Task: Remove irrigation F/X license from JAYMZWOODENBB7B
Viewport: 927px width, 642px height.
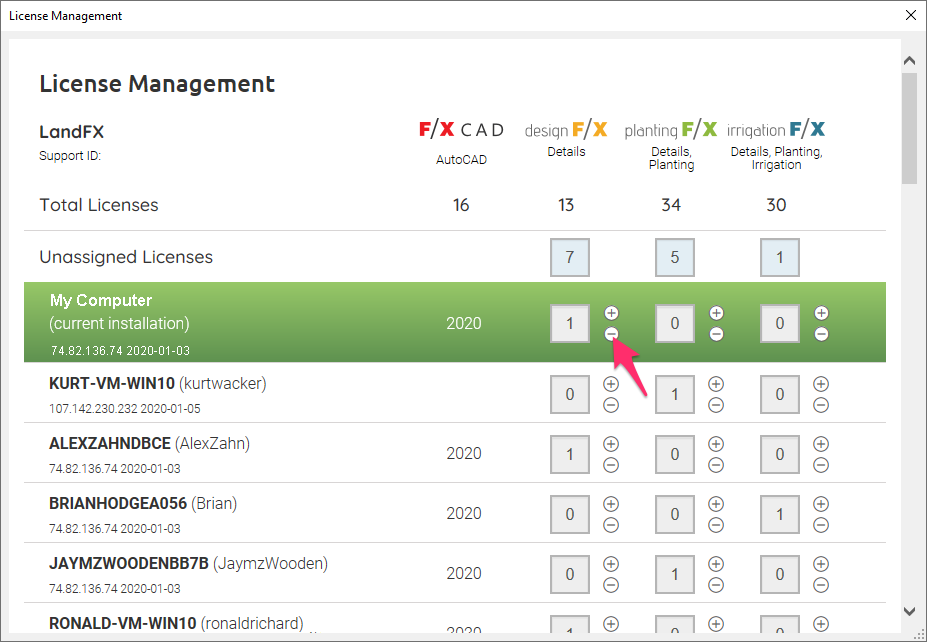Action: [821, 585]
